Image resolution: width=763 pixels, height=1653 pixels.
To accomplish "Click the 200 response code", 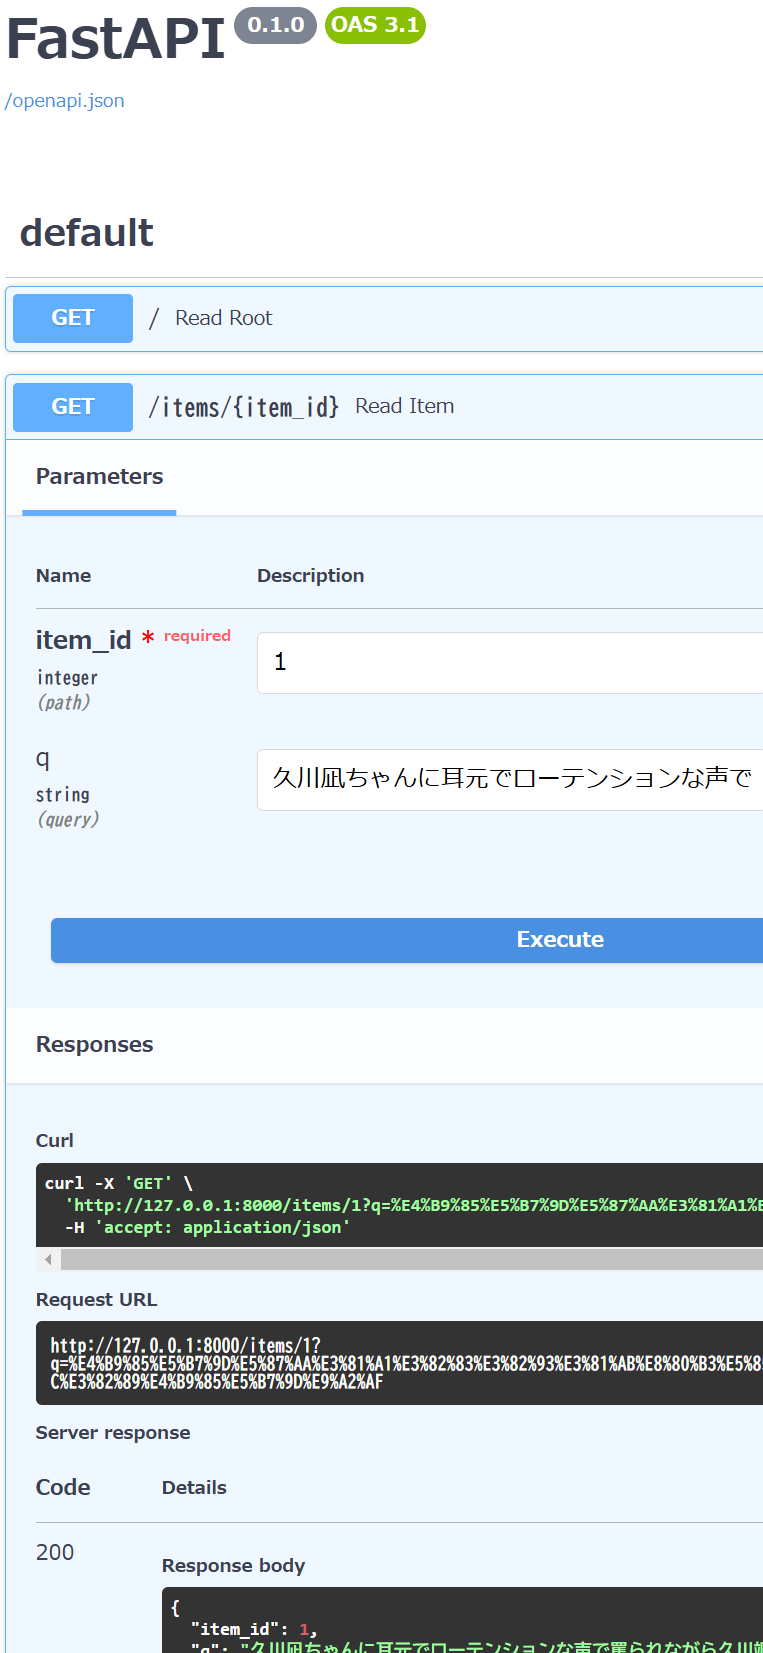I will point(55,1552).
